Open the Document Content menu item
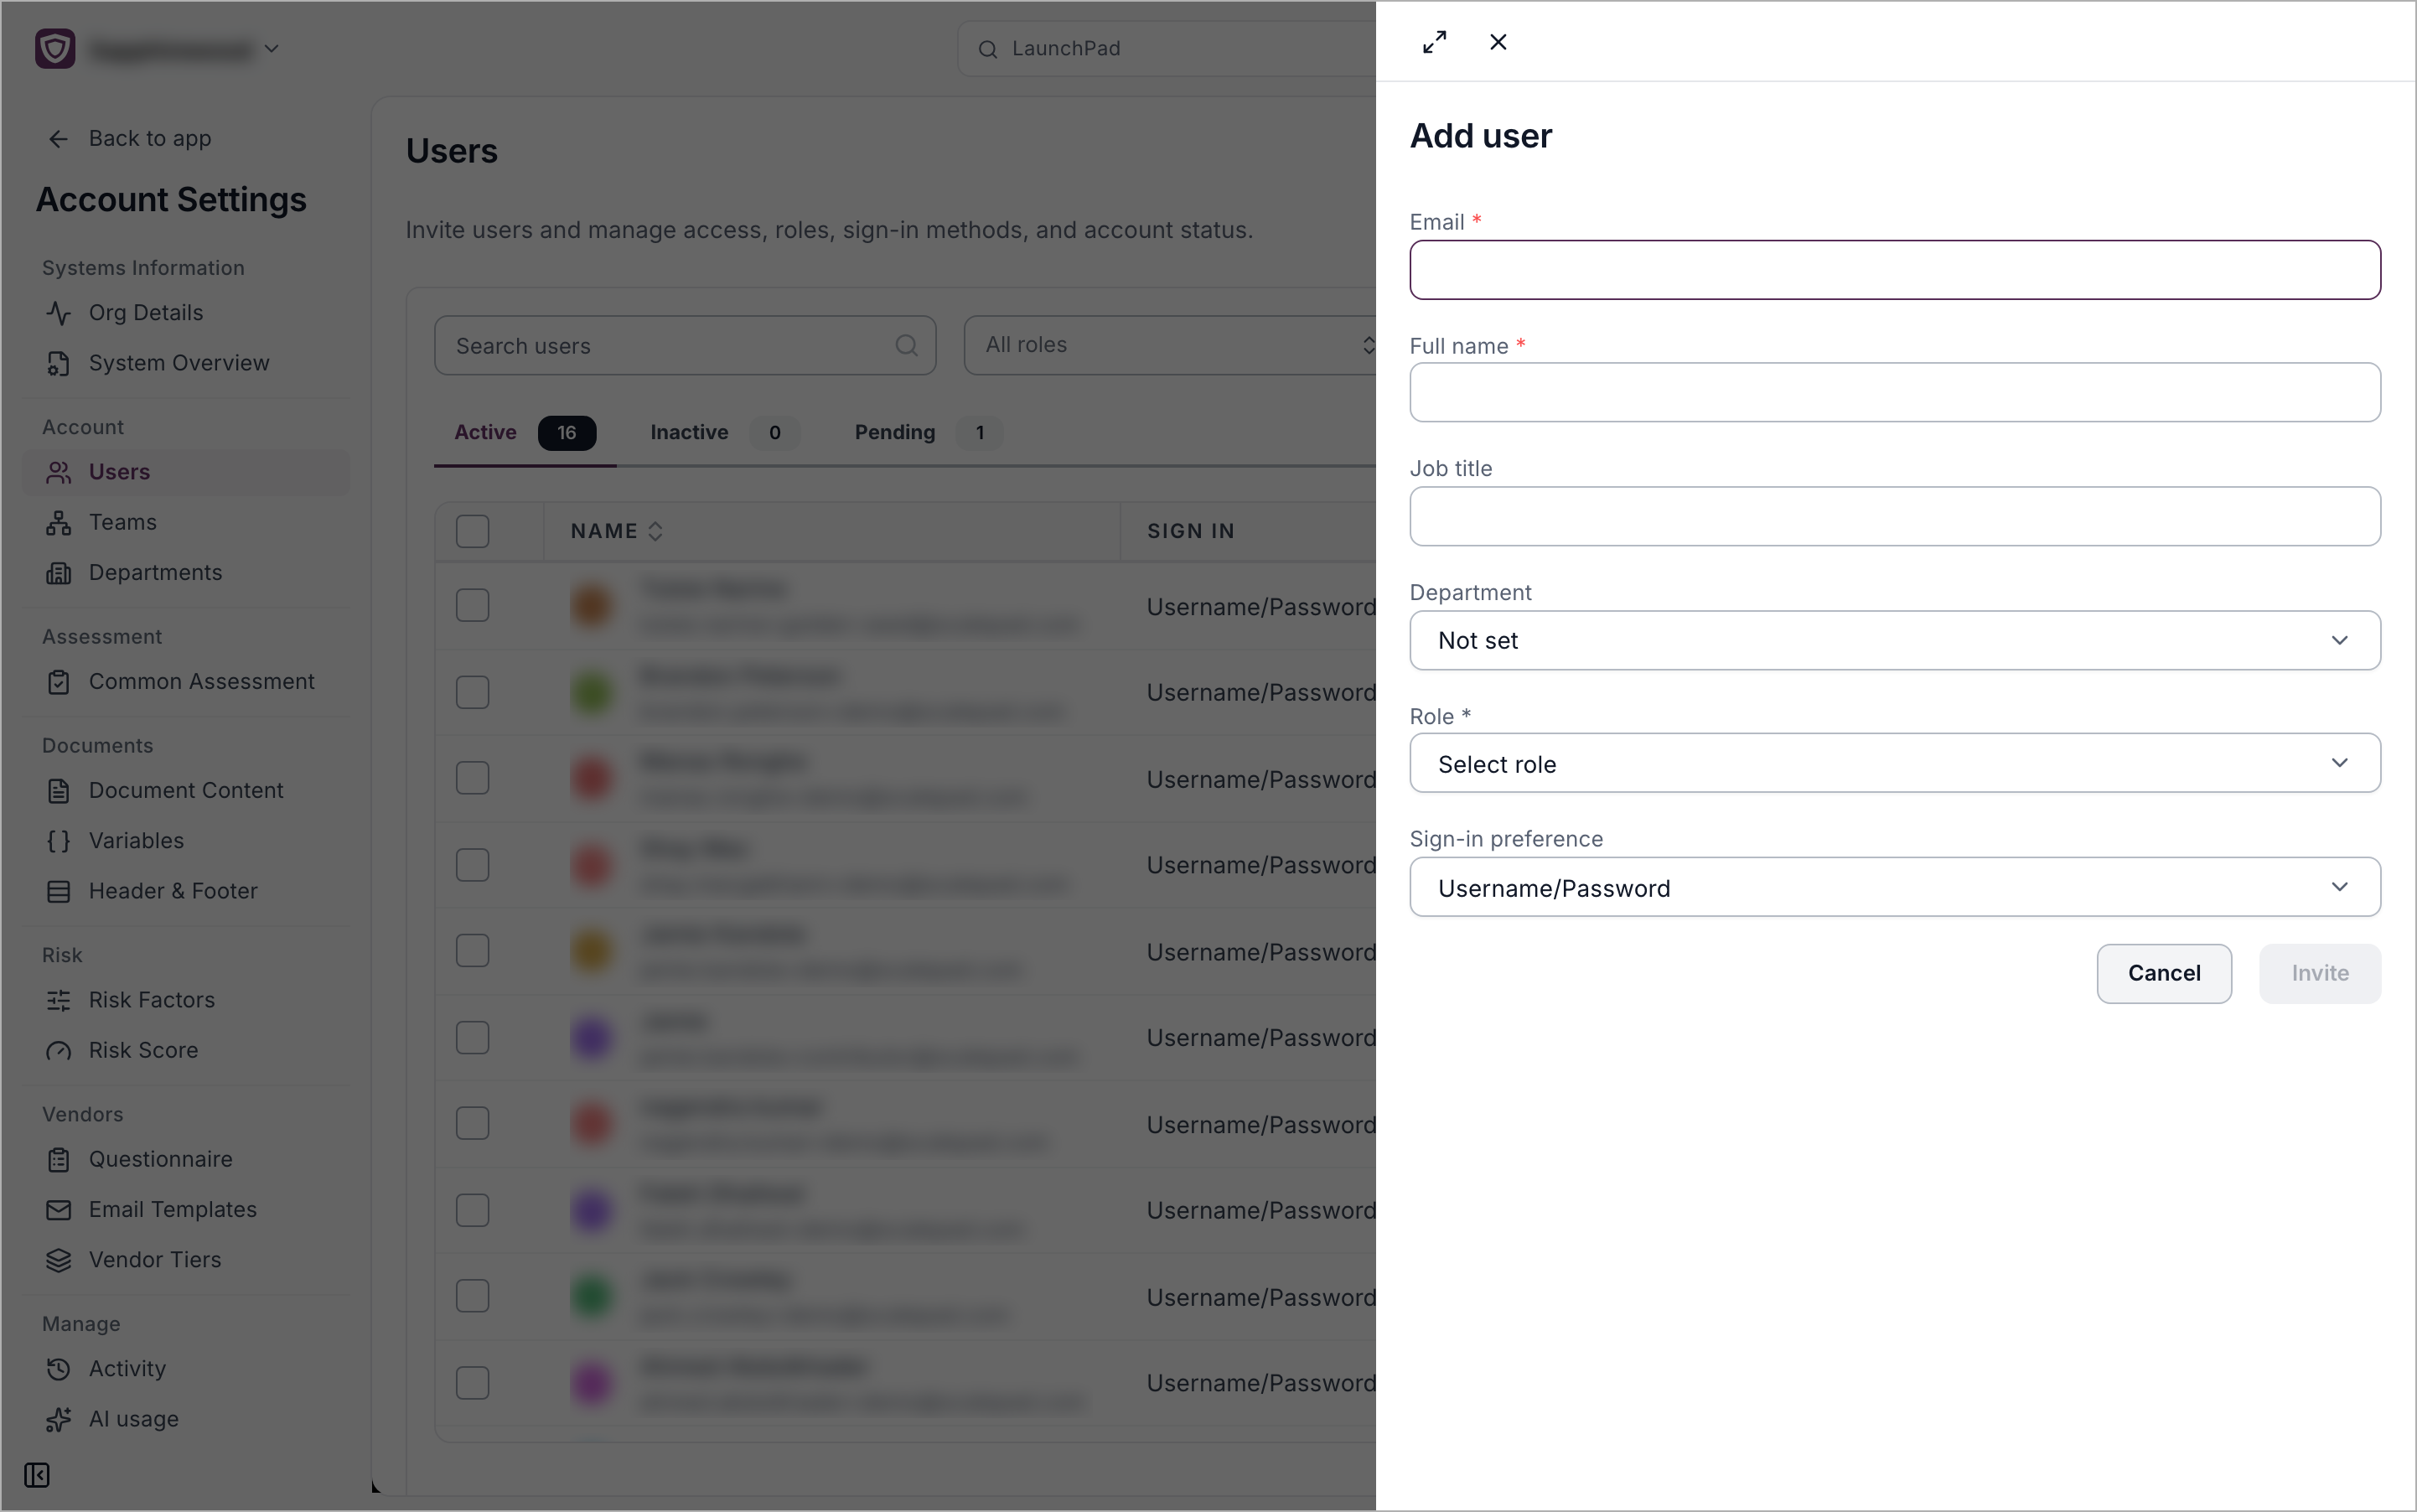 186,791
